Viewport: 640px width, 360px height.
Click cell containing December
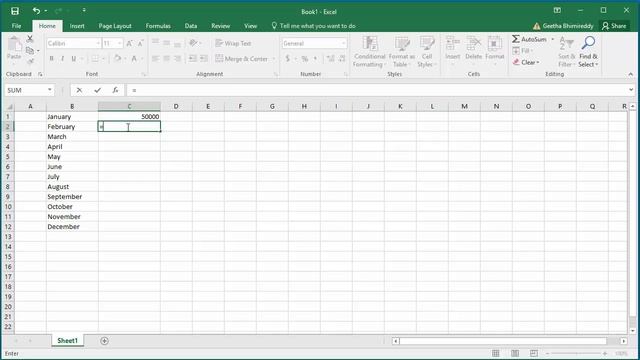click(72, 227)
